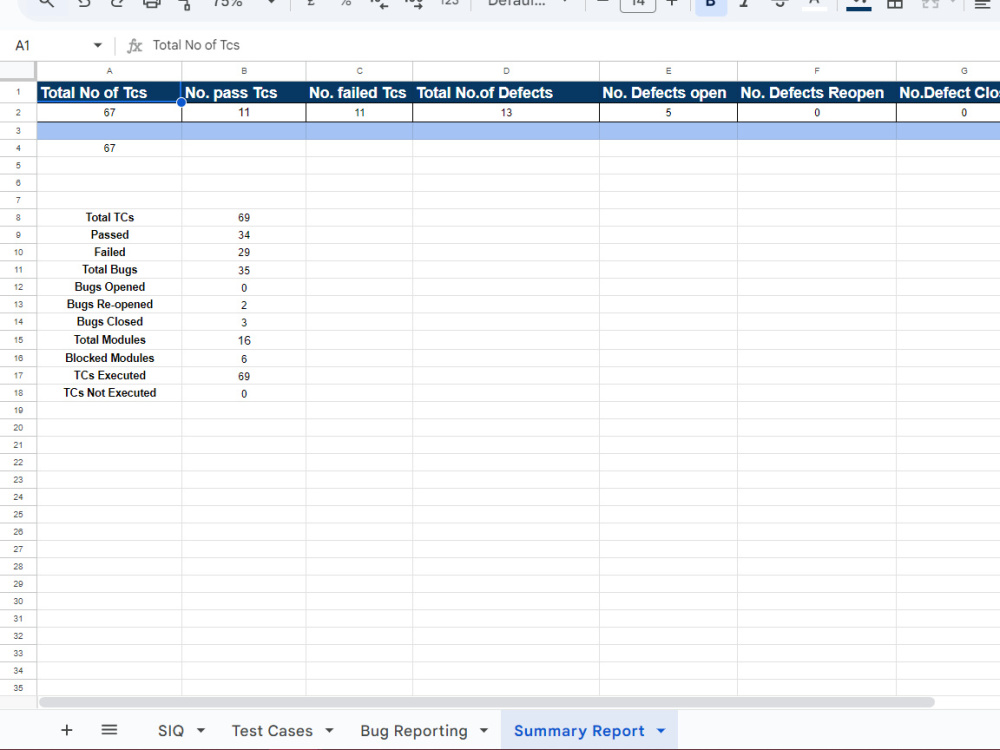
Task: Select the 67 cell in row 4
Action: [109, 148]
